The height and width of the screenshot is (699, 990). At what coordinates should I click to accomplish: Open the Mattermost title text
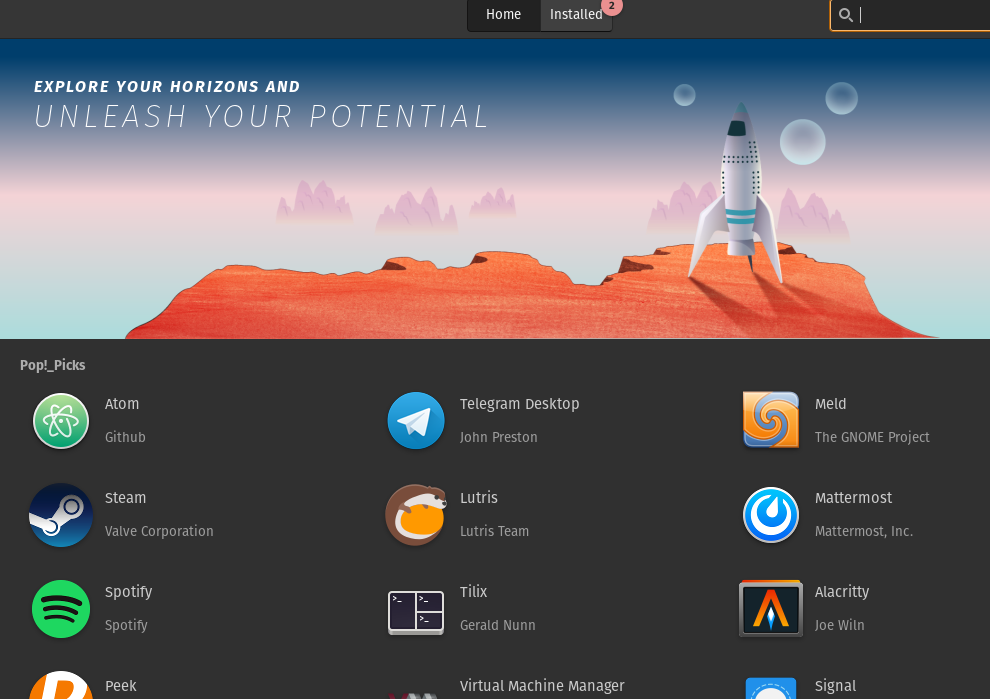[853, 498]
